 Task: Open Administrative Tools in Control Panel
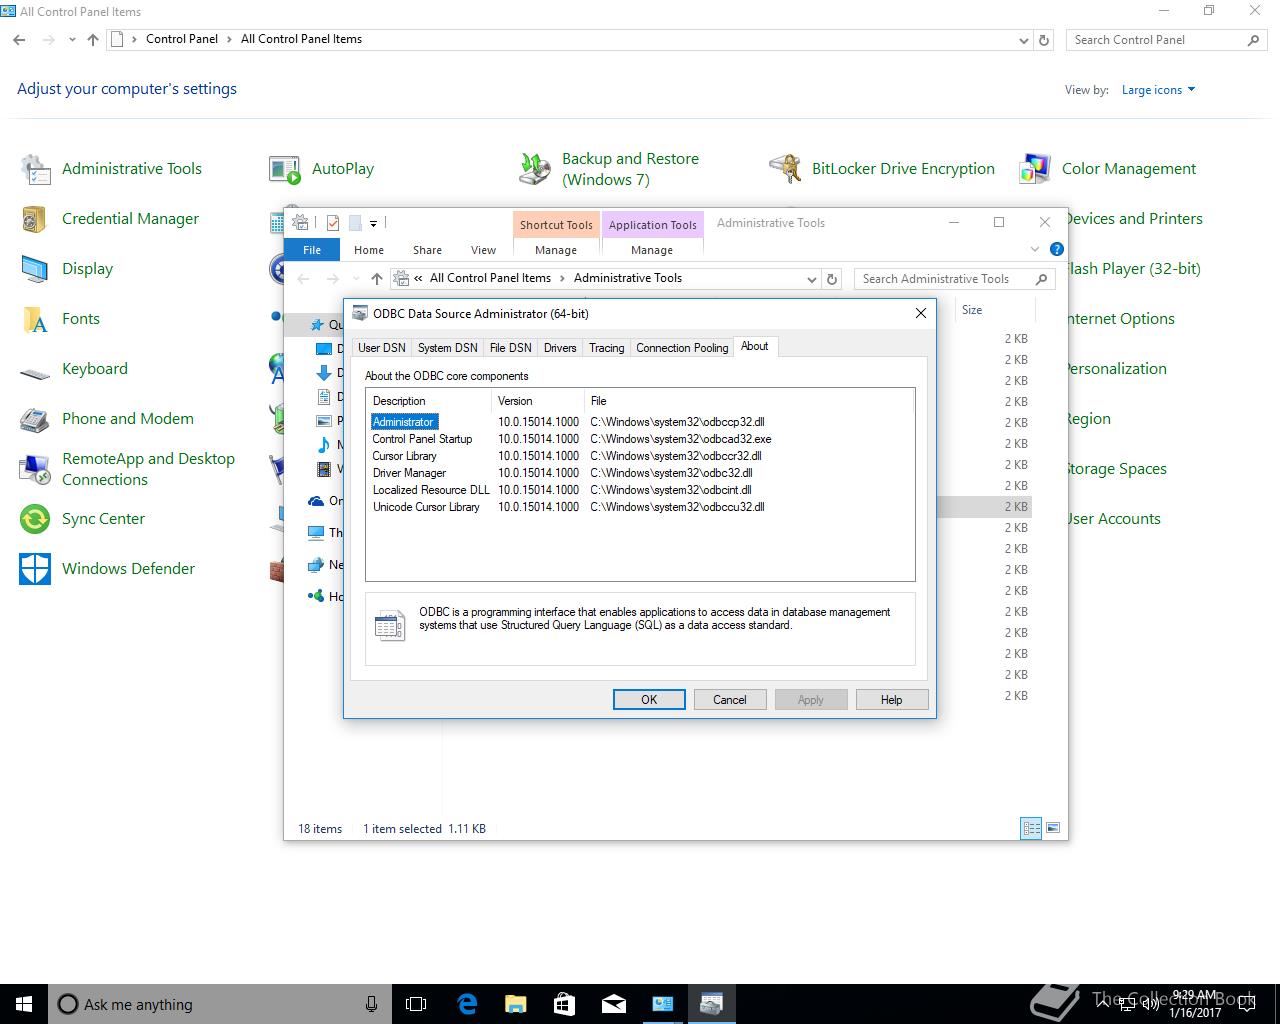131,169
